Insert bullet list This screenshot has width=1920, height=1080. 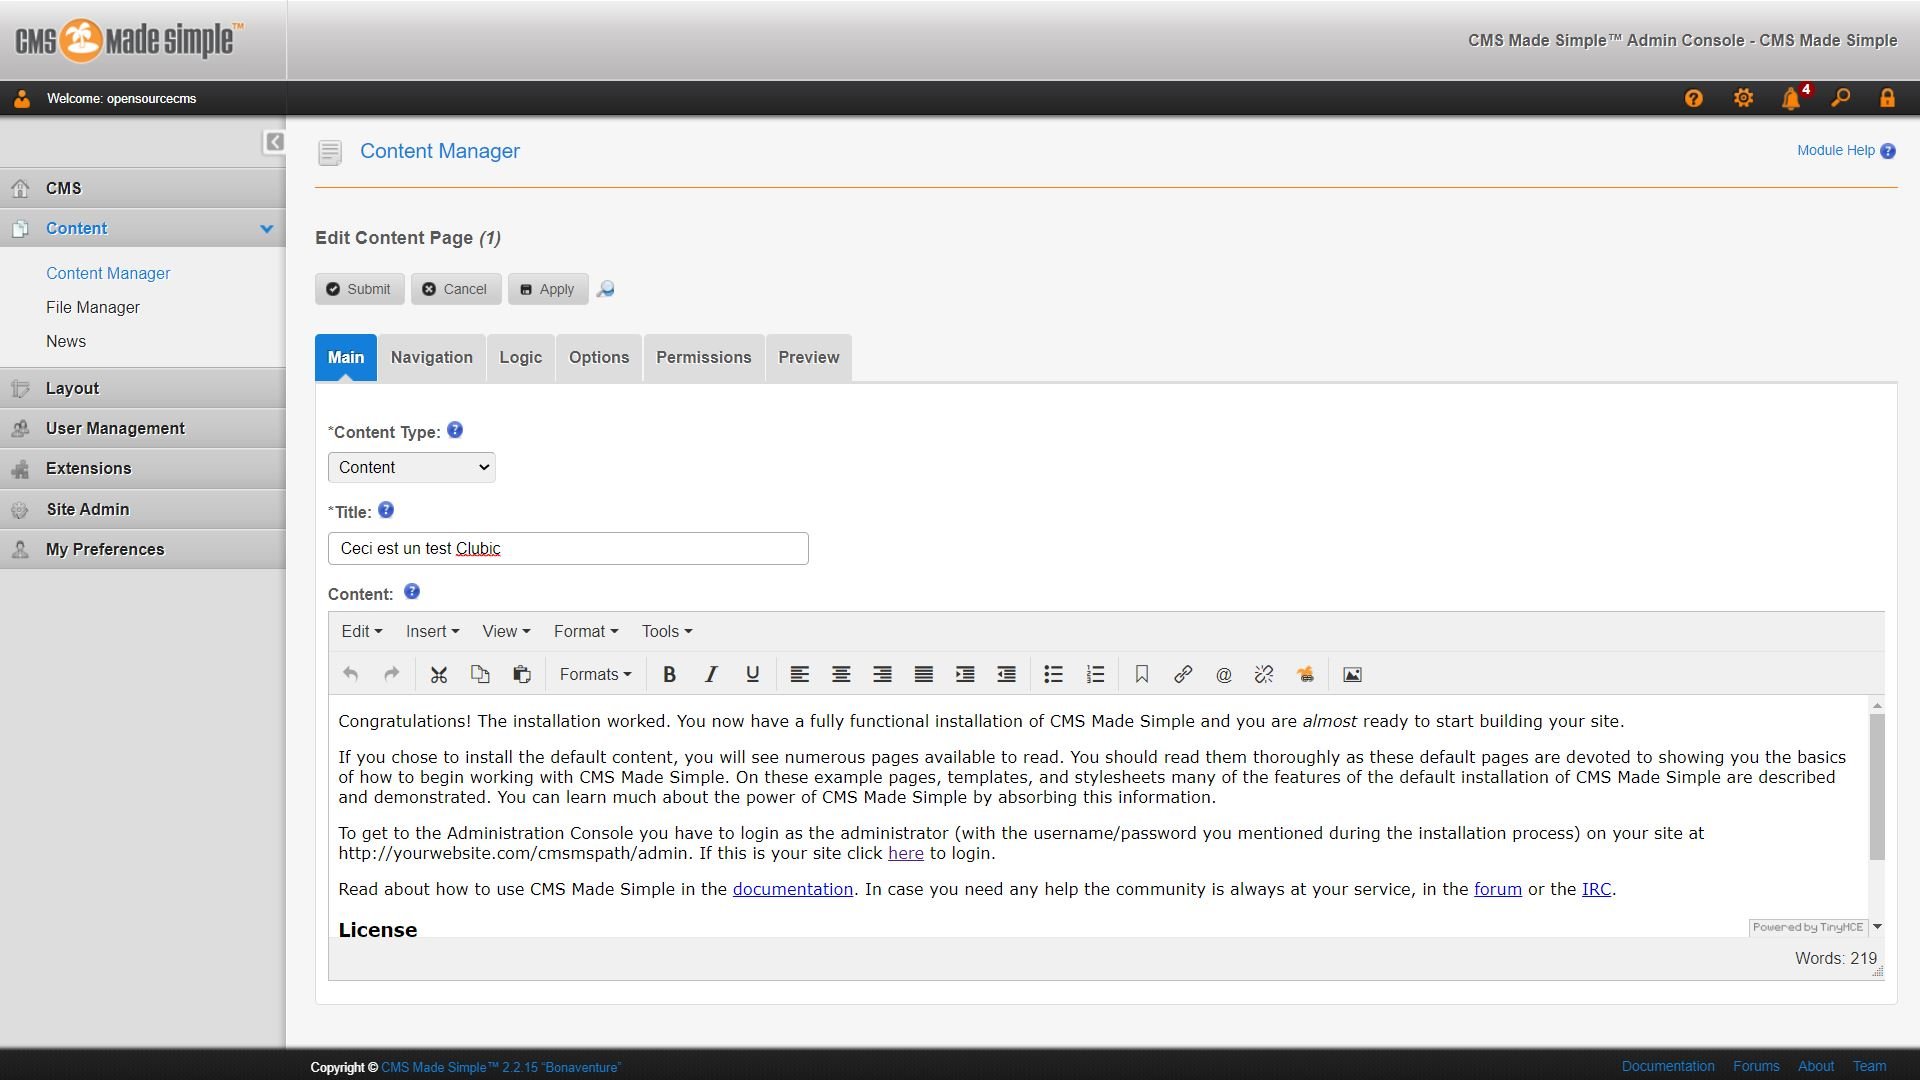click(1053, 675)
